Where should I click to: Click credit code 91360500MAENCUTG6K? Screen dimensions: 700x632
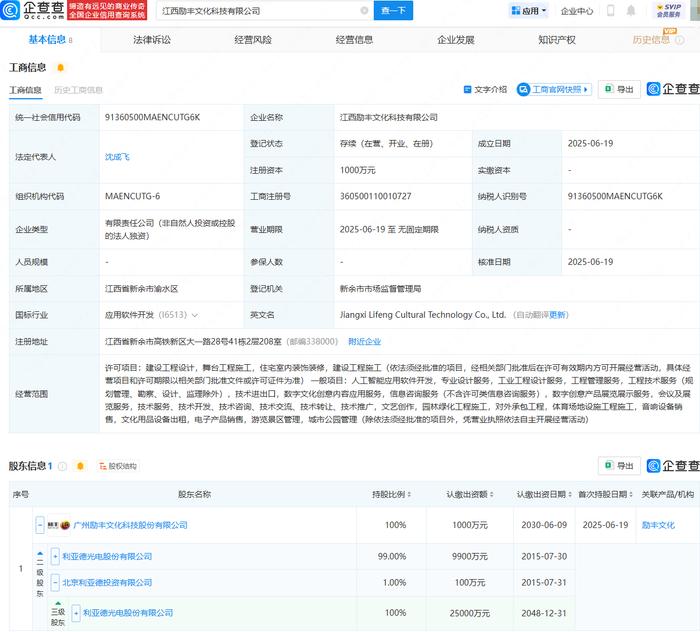(152, 117)
